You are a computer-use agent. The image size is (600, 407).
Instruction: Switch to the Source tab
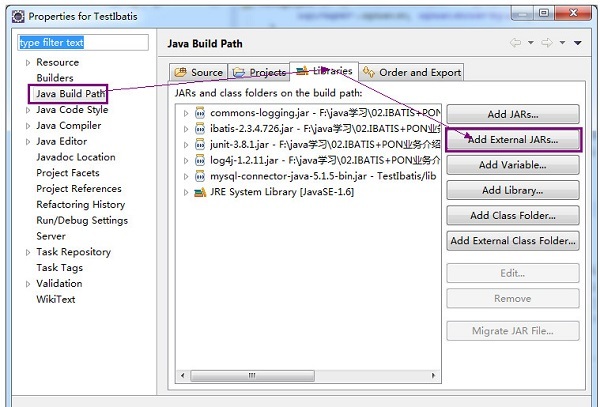tap(198, 72)
